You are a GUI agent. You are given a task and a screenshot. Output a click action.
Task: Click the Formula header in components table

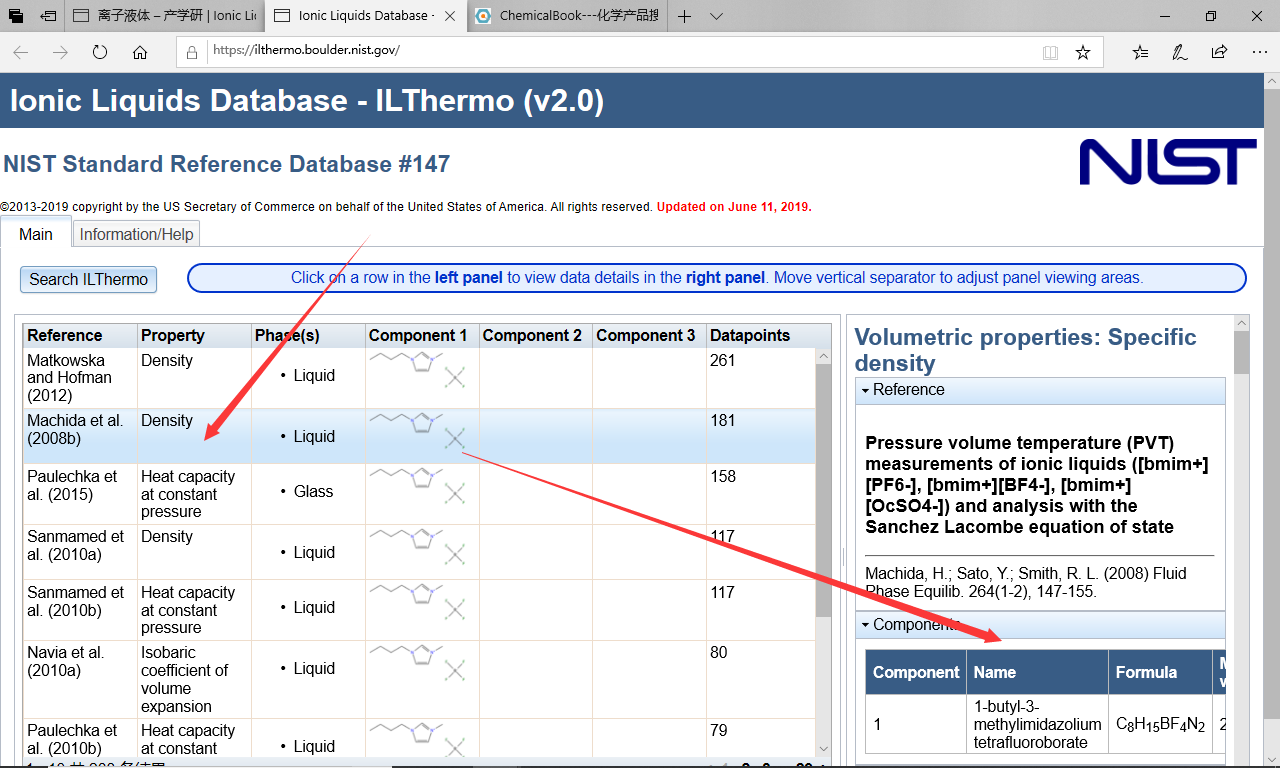coord(1160,672)
